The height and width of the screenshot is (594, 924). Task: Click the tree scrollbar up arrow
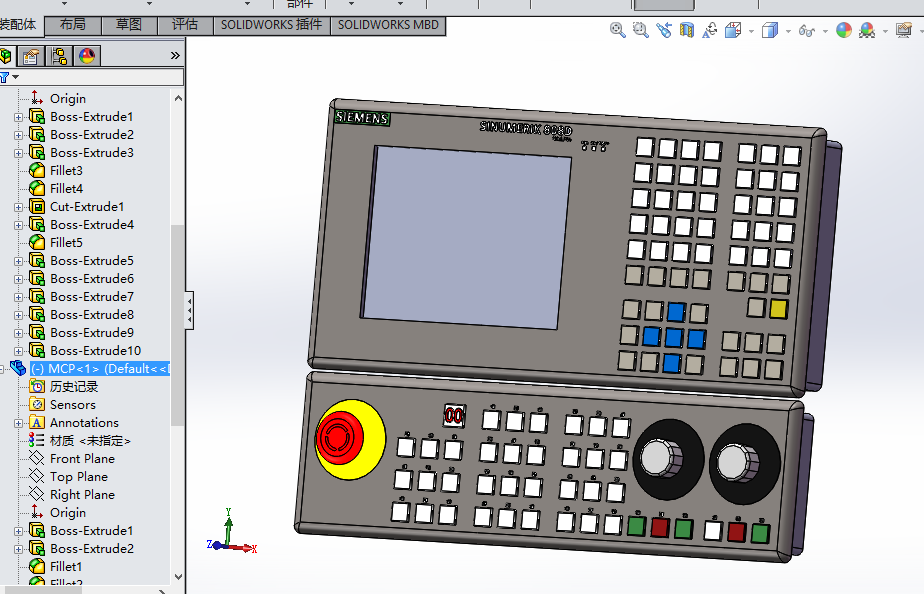coord(178,98)
